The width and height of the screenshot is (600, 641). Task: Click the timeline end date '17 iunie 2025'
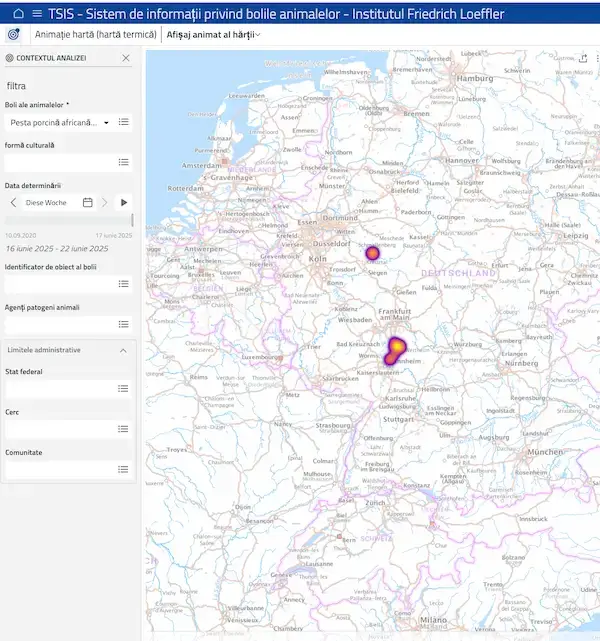tap(114, 235)
